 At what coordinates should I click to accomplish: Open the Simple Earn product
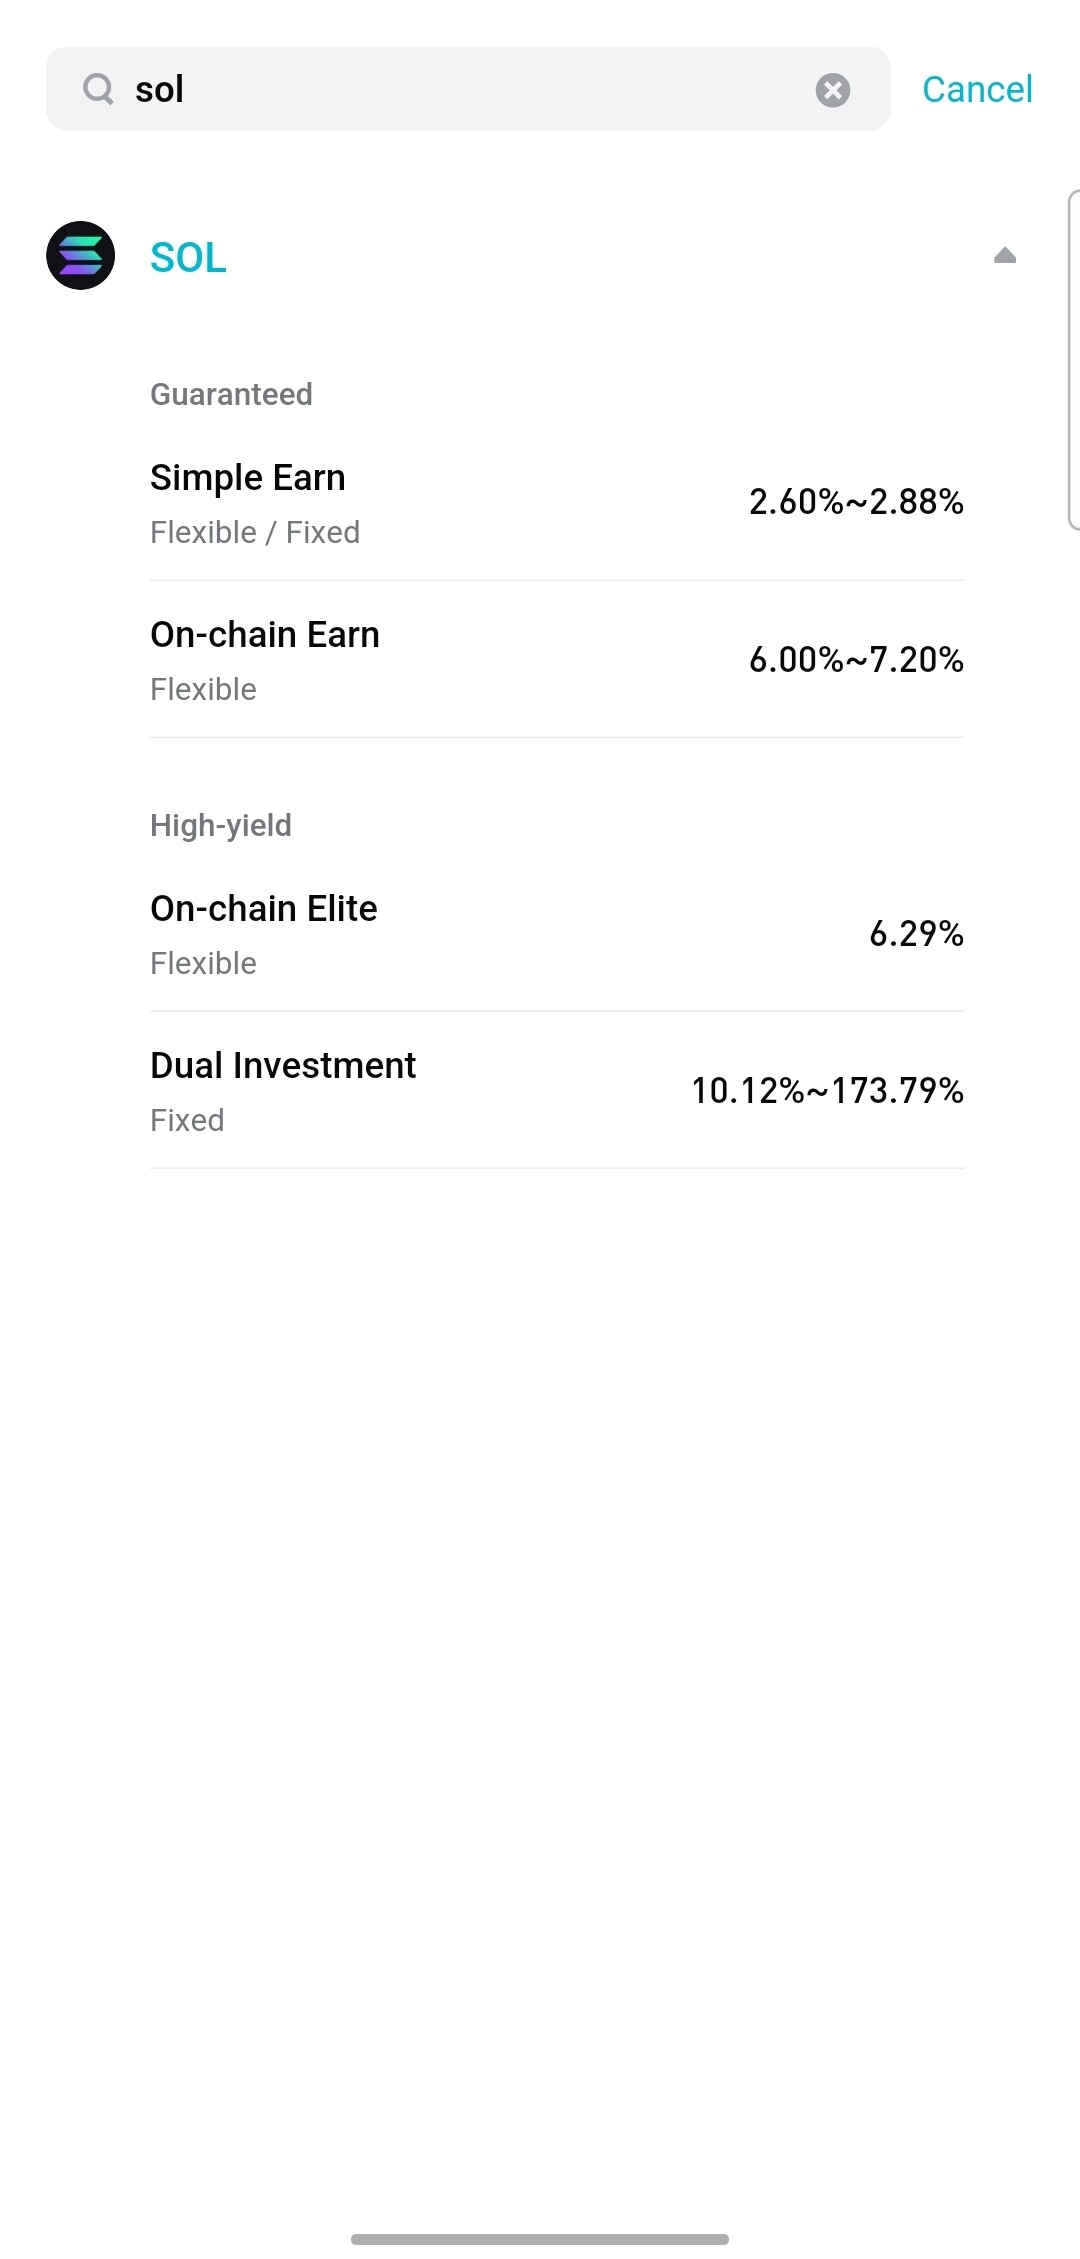tap(248, 478)
